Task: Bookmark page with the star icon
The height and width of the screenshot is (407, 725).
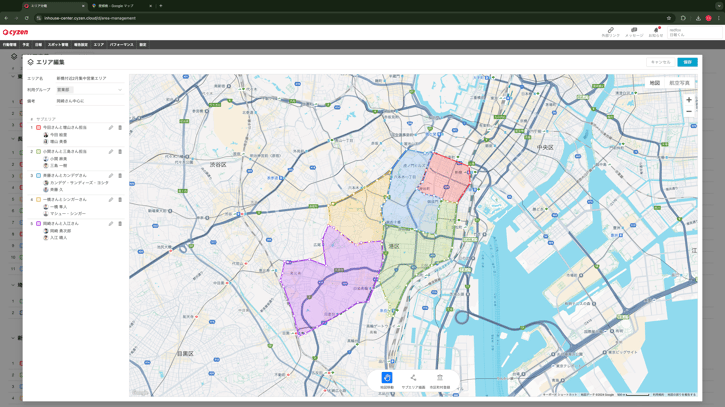Action: [669, 18]
